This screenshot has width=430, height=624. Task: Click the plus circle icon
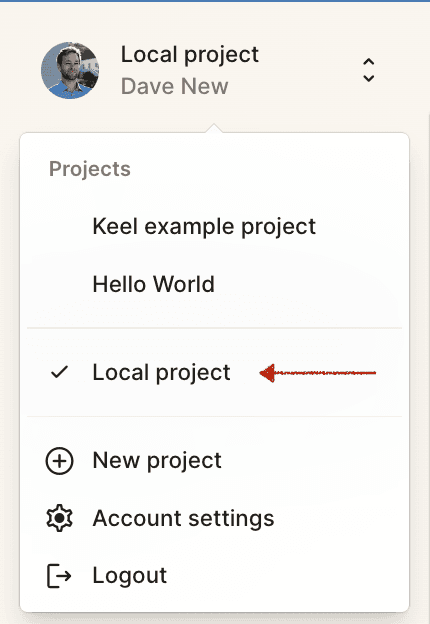tap(60, 461)
